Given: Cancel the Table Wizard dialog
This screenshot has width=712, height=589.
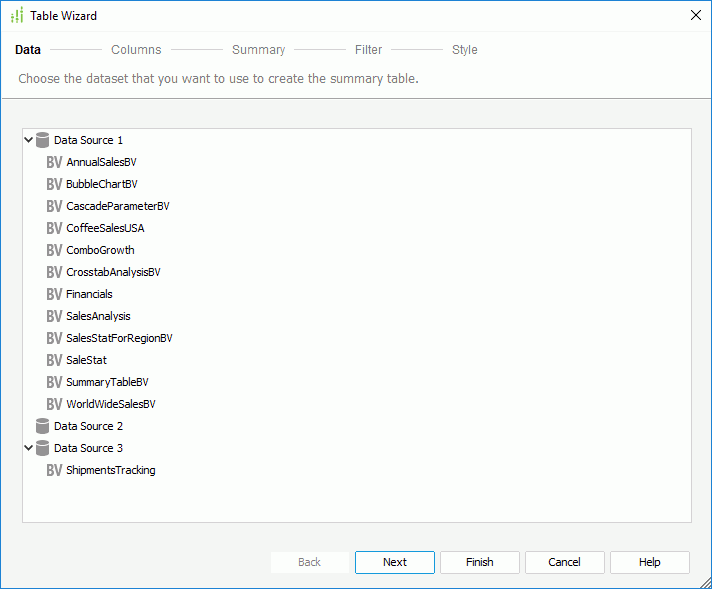Looking at the screenshot, I should click(x=565, y=562).
